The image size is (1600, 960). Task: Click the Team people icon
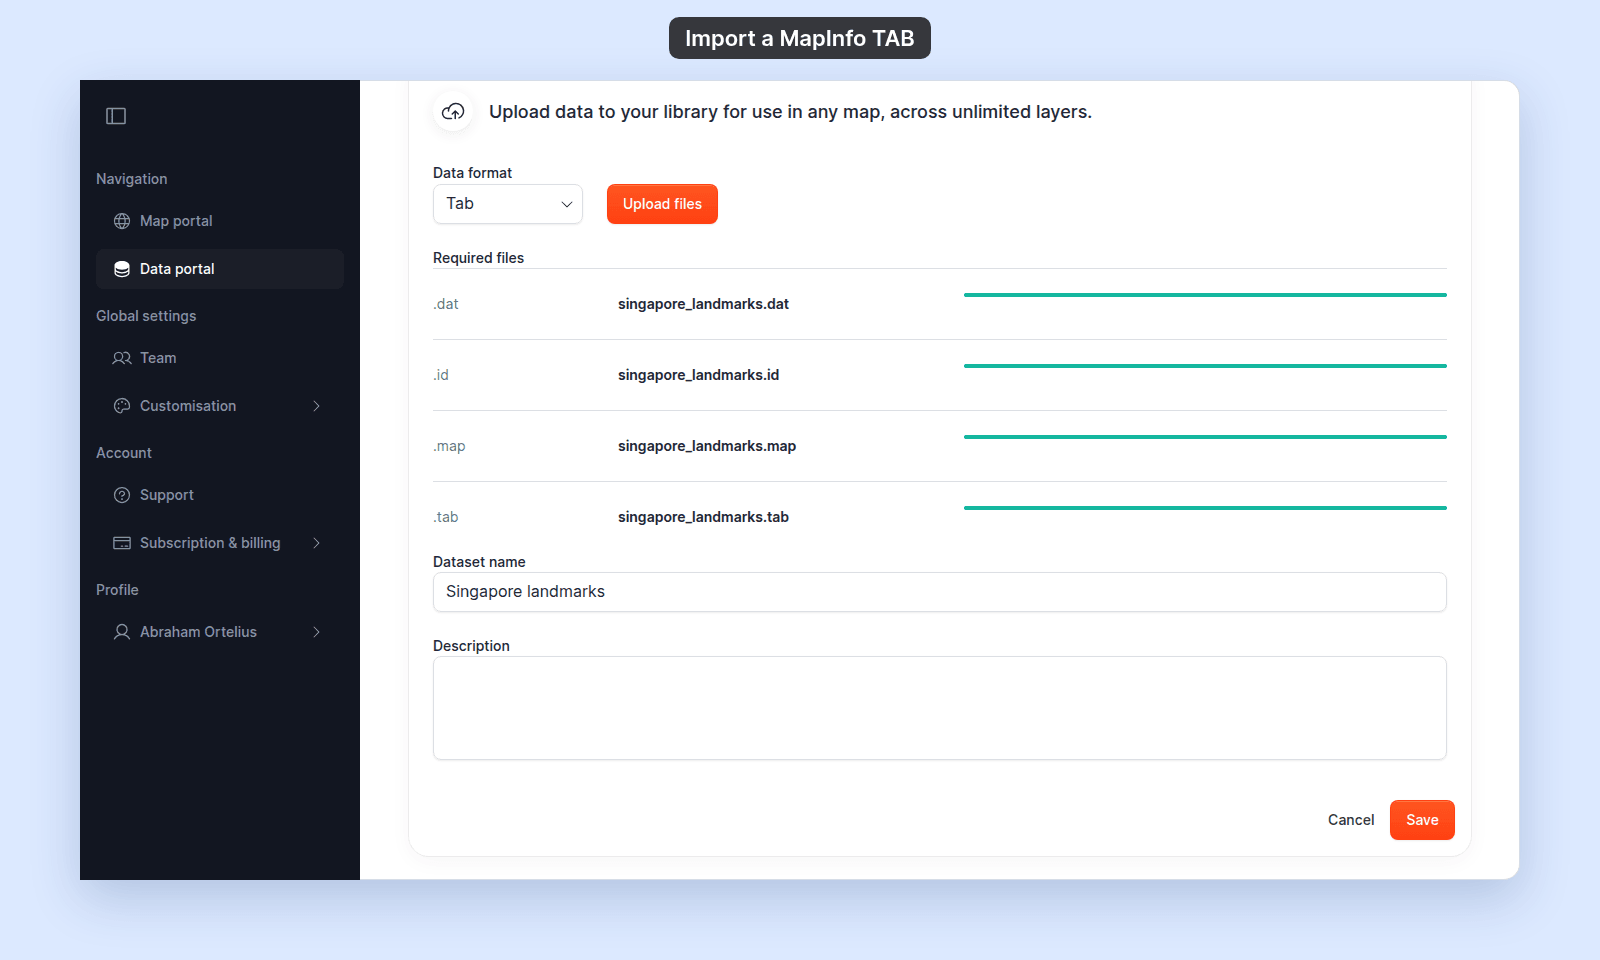click(122, 358)
